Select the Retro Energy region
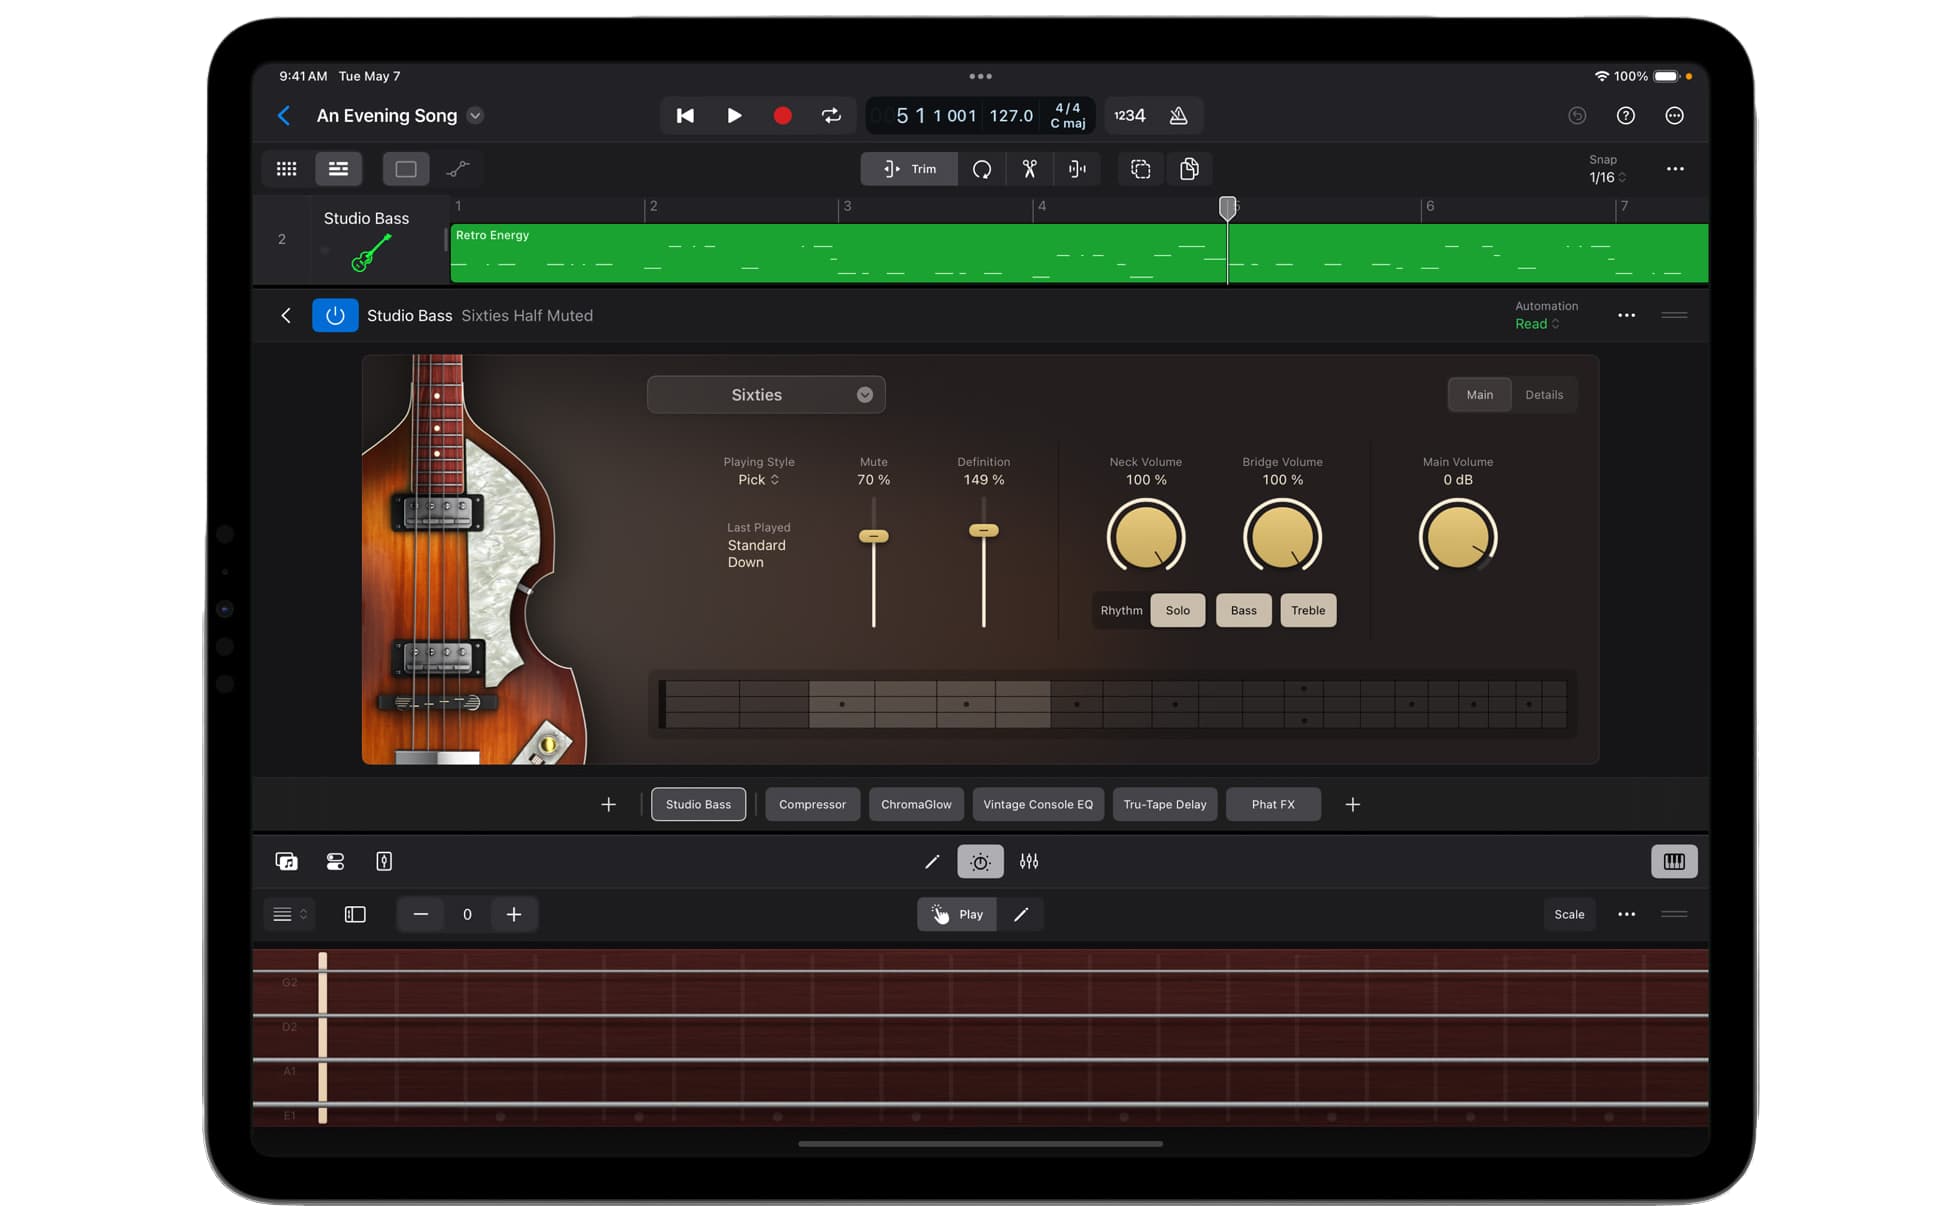The width and height of the screenshot is (1960, 1223). click(x=1079, y=253)
